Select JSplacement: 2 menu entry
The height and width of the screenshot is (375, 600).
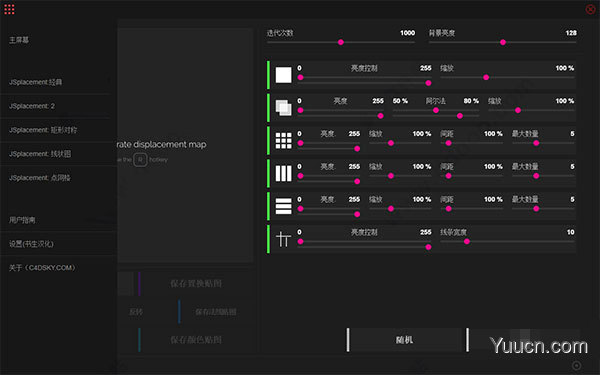[x=32, y=106]
